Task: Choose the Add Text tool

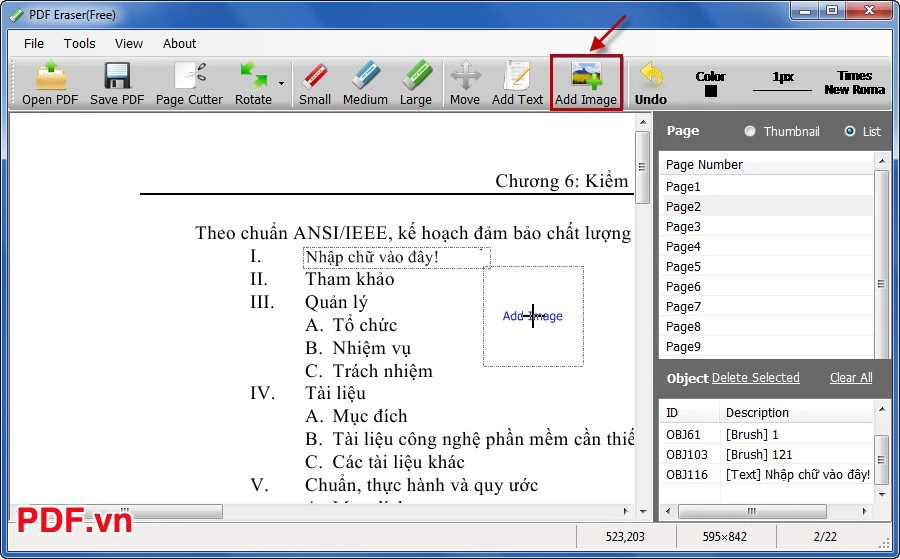Action: (x=517, y=83)
